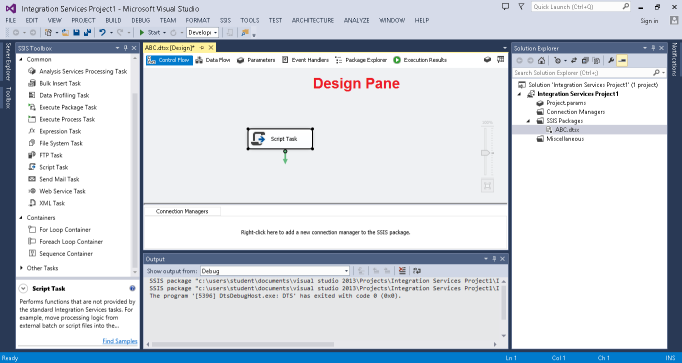682x363 pixels.
Task: Click the feedback speech bubble icon
Action: point(505,7)
